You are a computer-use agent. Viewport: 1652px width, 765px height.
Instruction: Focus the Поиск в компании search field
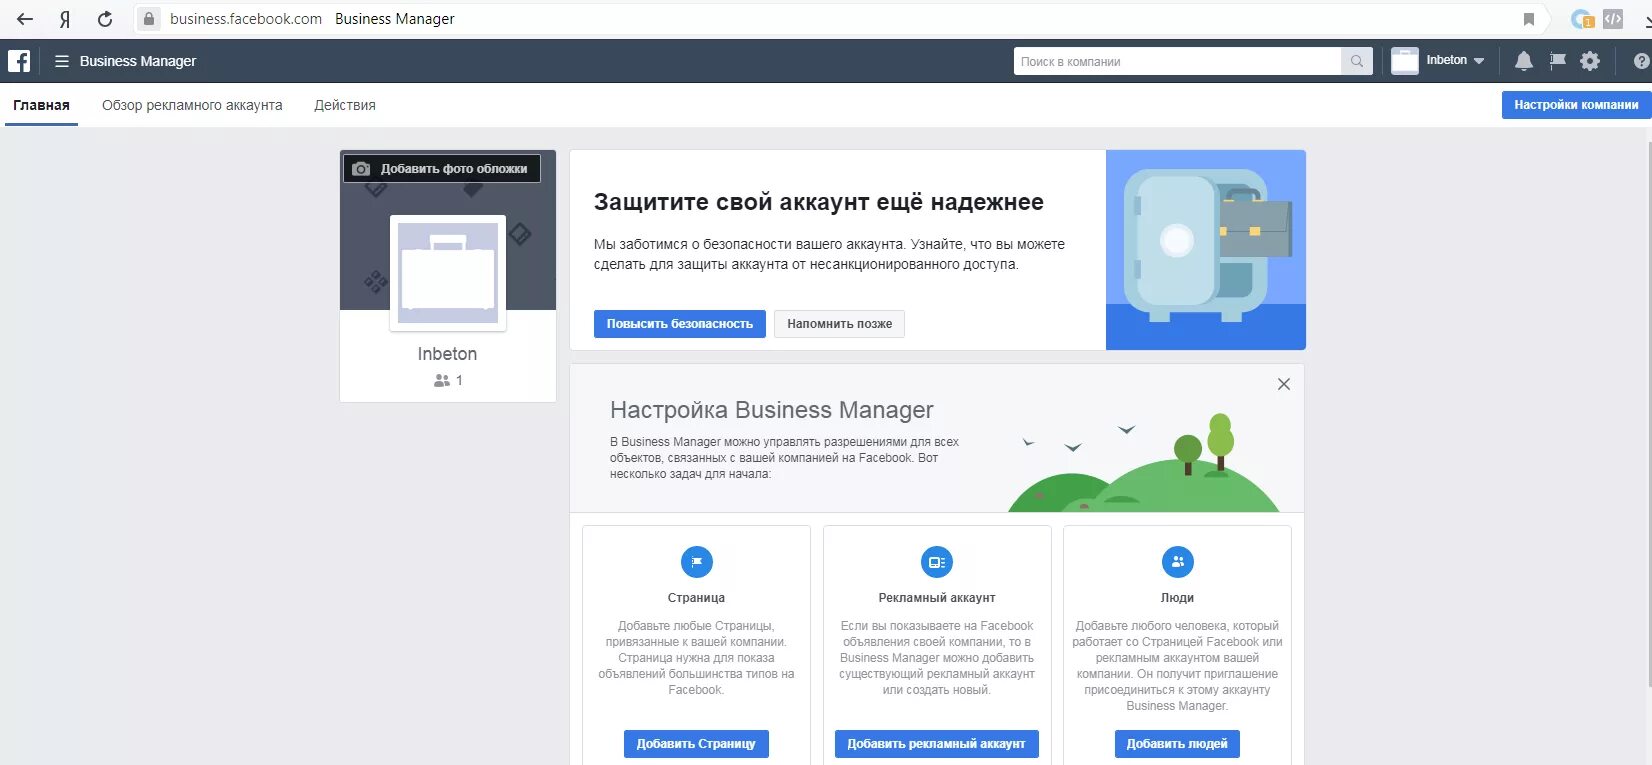(1177, 61)
